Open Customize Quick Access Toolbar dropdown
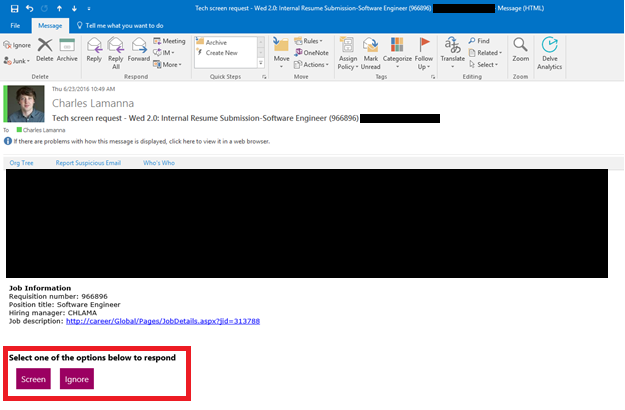Screen dimensions: 625x410 pos(88,8)
